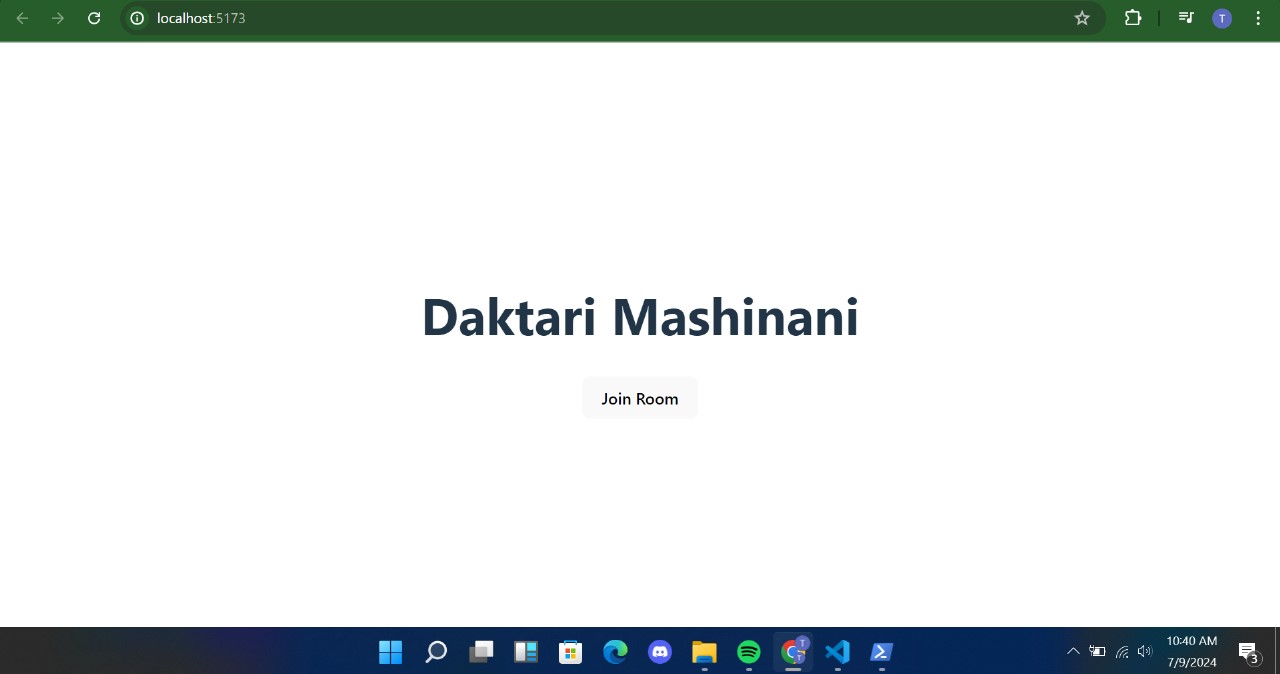The height and width of the screenshot is (674, 1280).
Task: Open Visual Studio Code from taskbar
Action: coord(836,652)
